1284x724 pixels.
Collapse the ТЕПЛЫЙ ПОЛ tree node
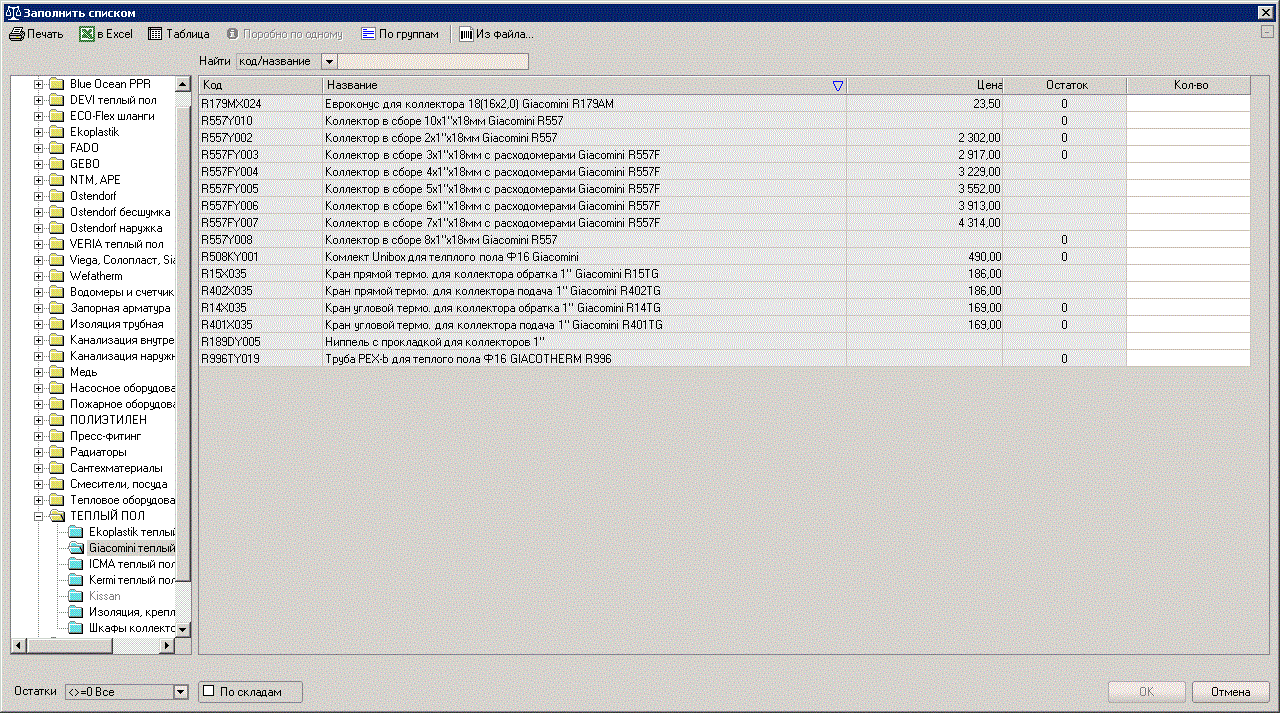click(39, 516)
